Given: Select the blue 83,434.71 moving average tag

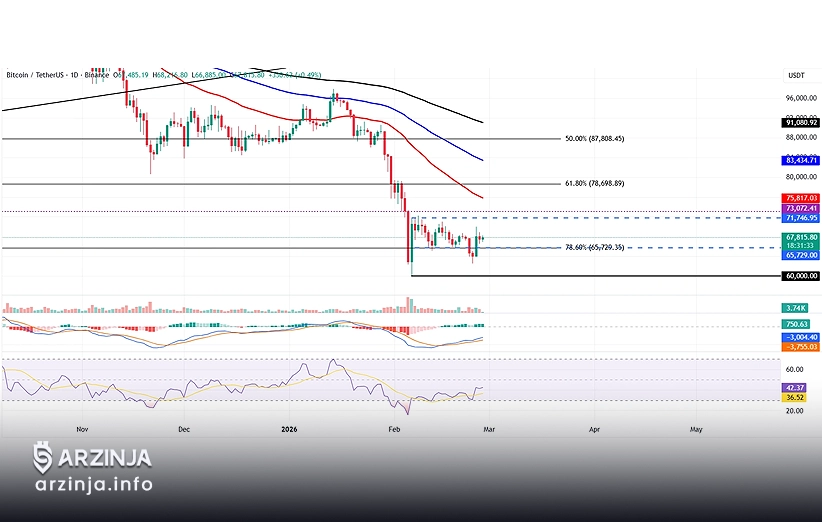Looking at the screenshot, I should (800, 160).
